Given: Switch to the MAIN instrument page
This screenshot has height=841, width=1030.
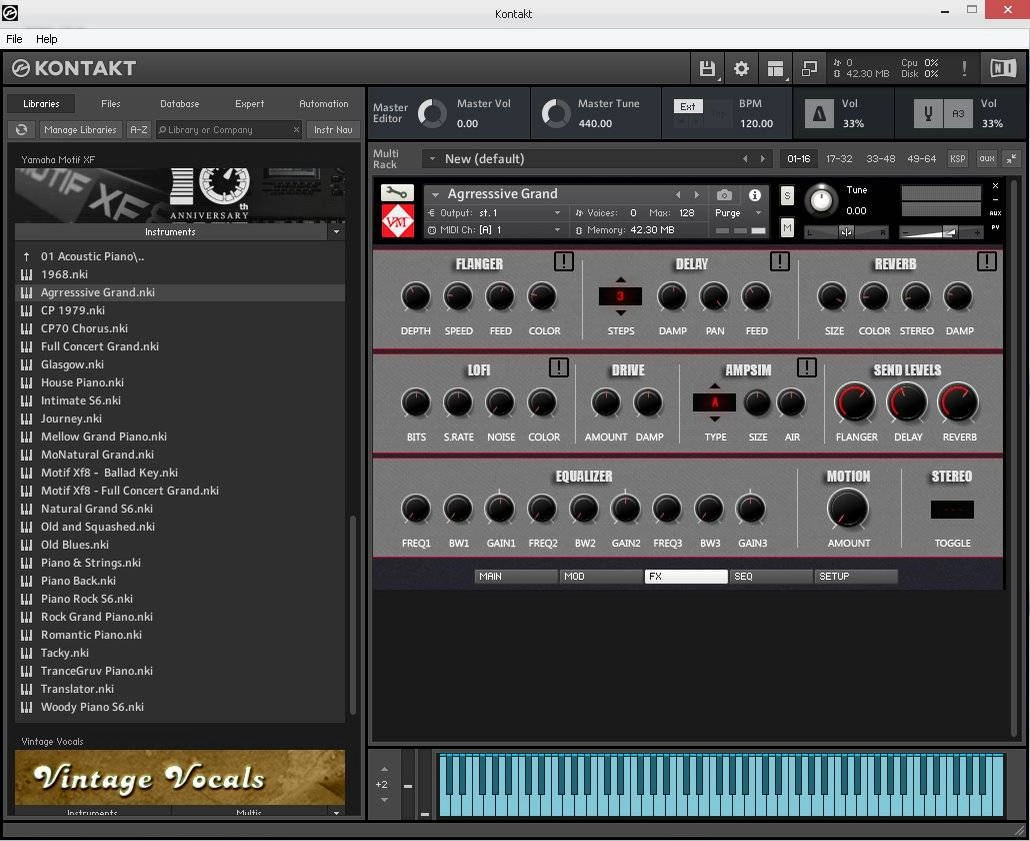Looking at the screenshot, I should (516, 576).
